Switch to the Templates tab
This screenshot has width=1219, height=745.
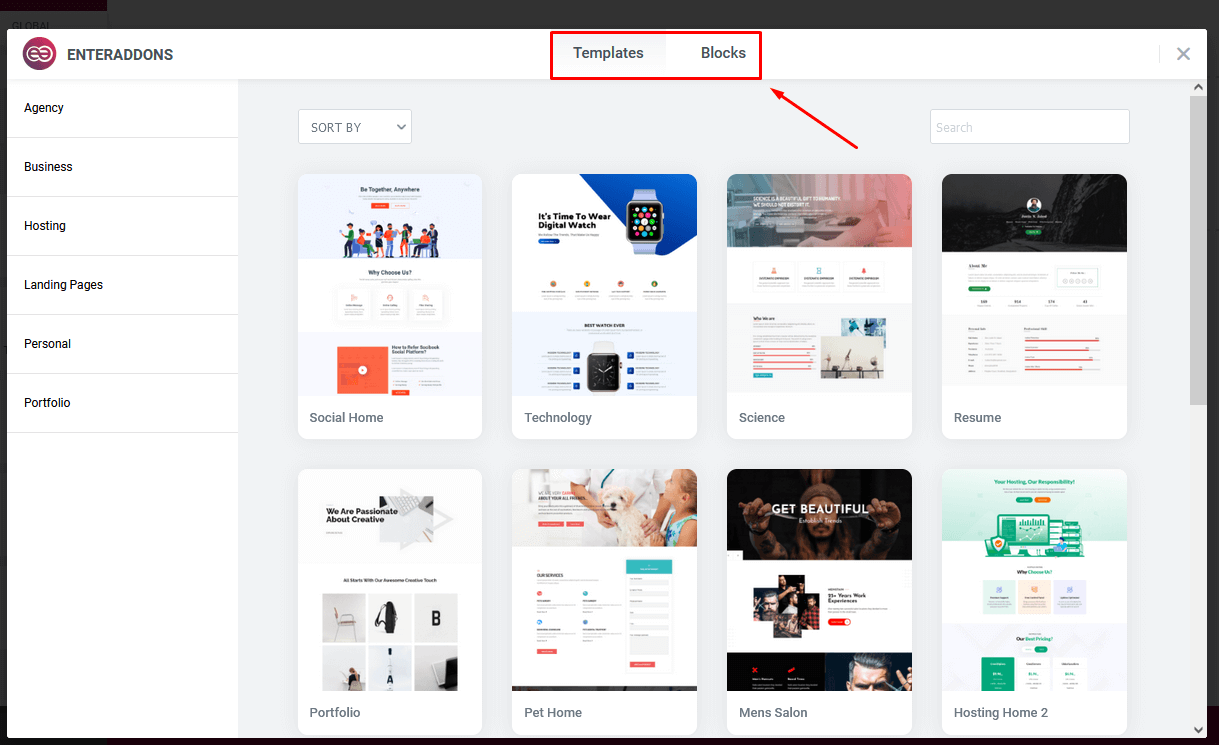tap(608, 53)
